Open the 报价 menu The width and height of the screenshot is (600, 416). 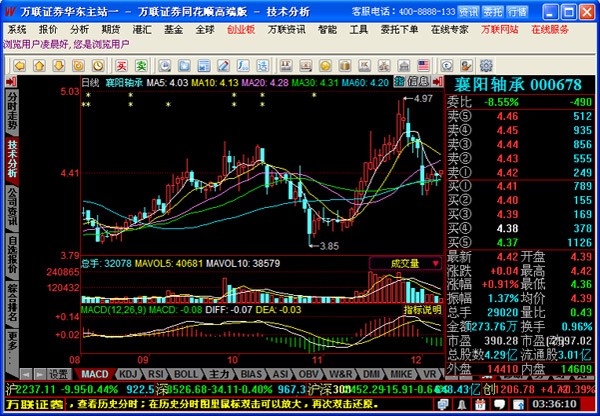pyautogui.click(x=48, y=30)
